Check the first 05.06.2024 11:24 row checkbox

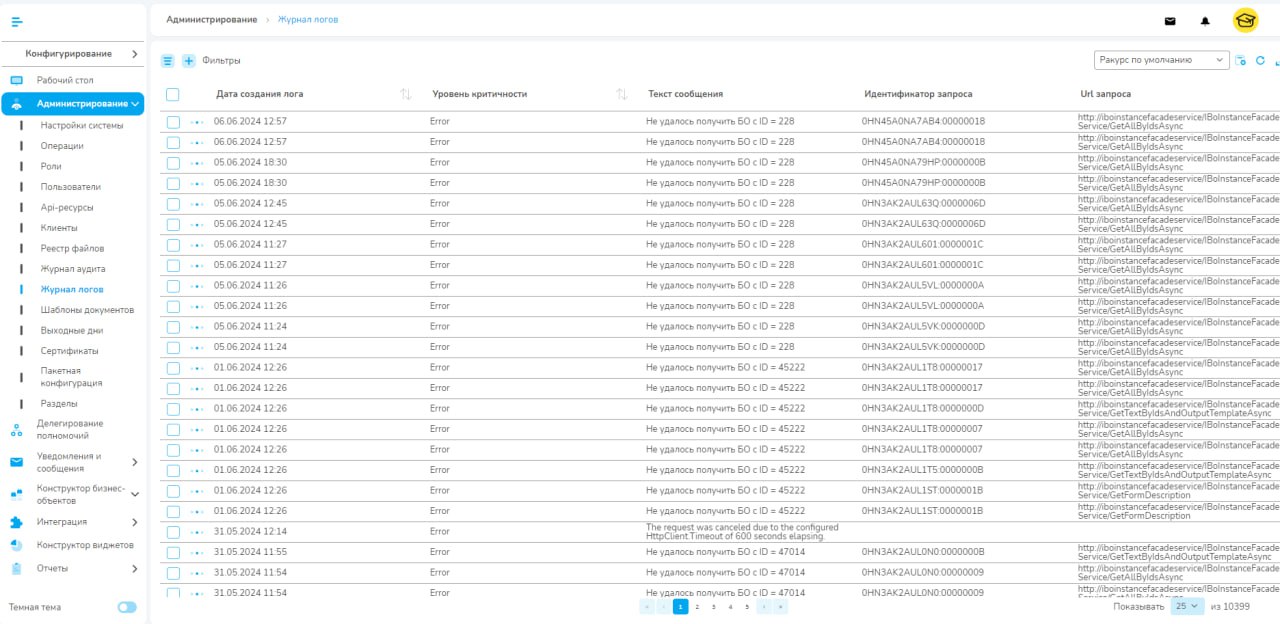[x=173, y=327]
